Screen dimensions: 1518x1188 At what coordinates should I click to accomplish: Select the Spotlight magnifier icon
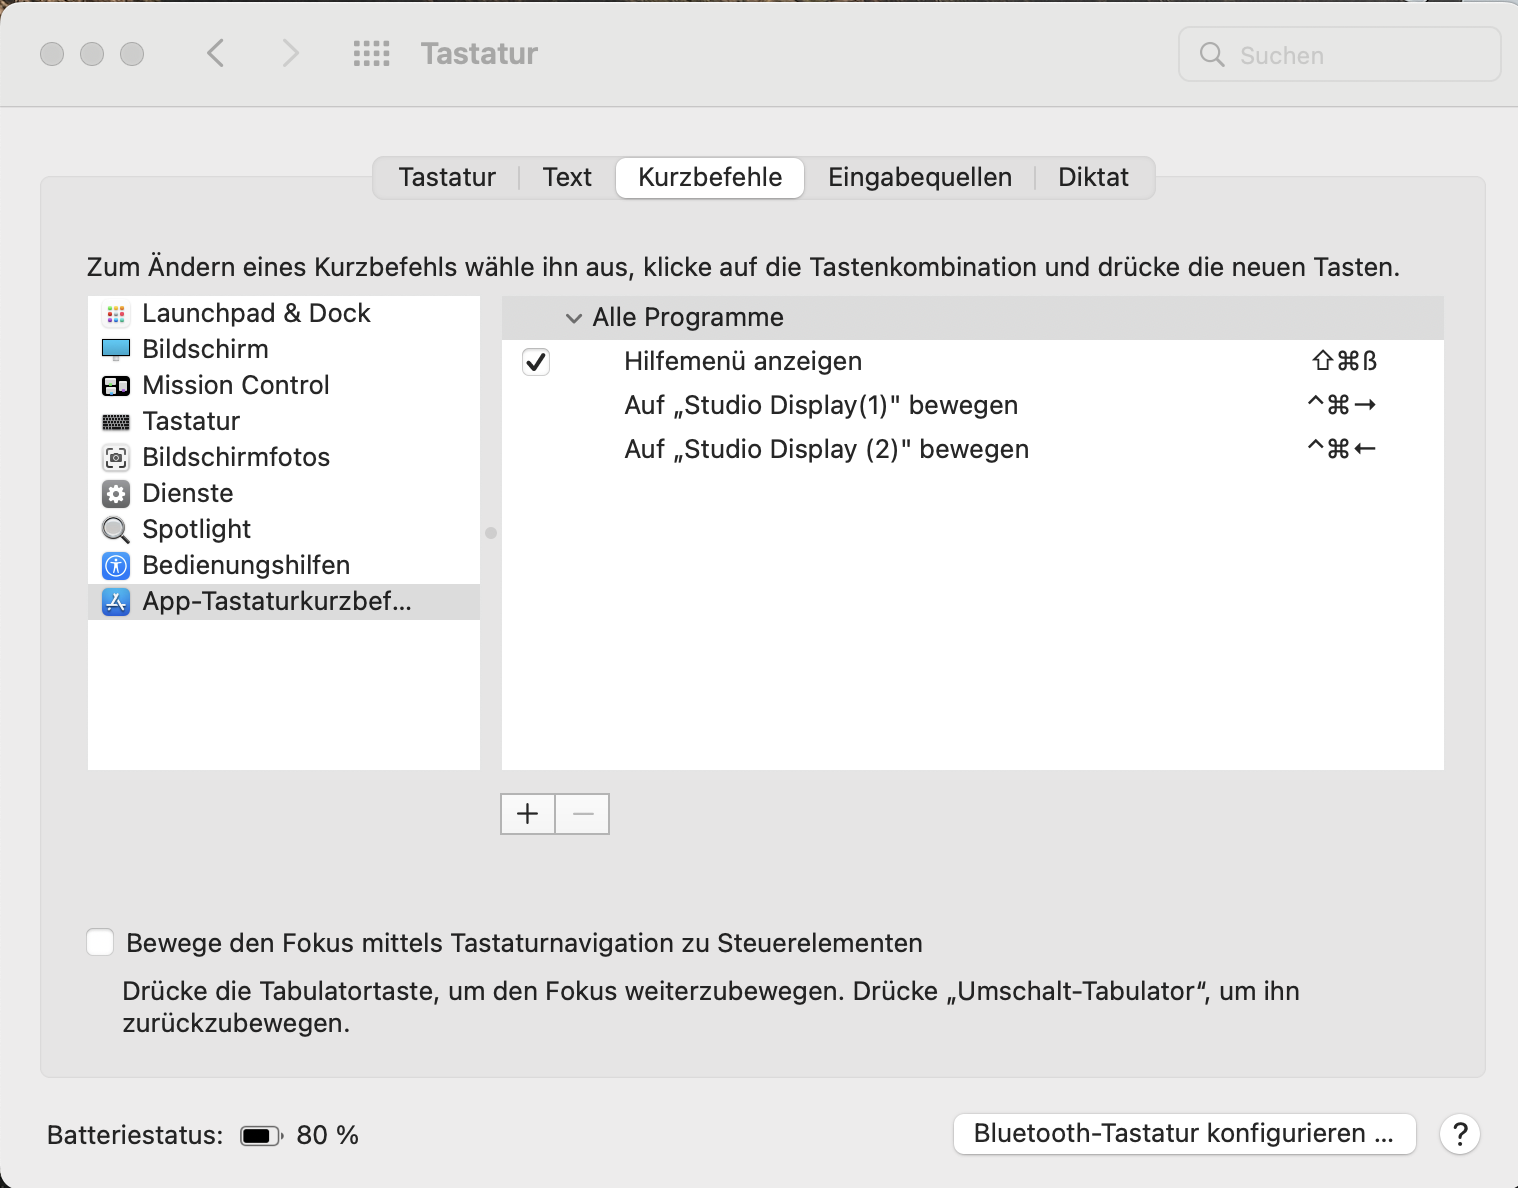pos(116,530)
